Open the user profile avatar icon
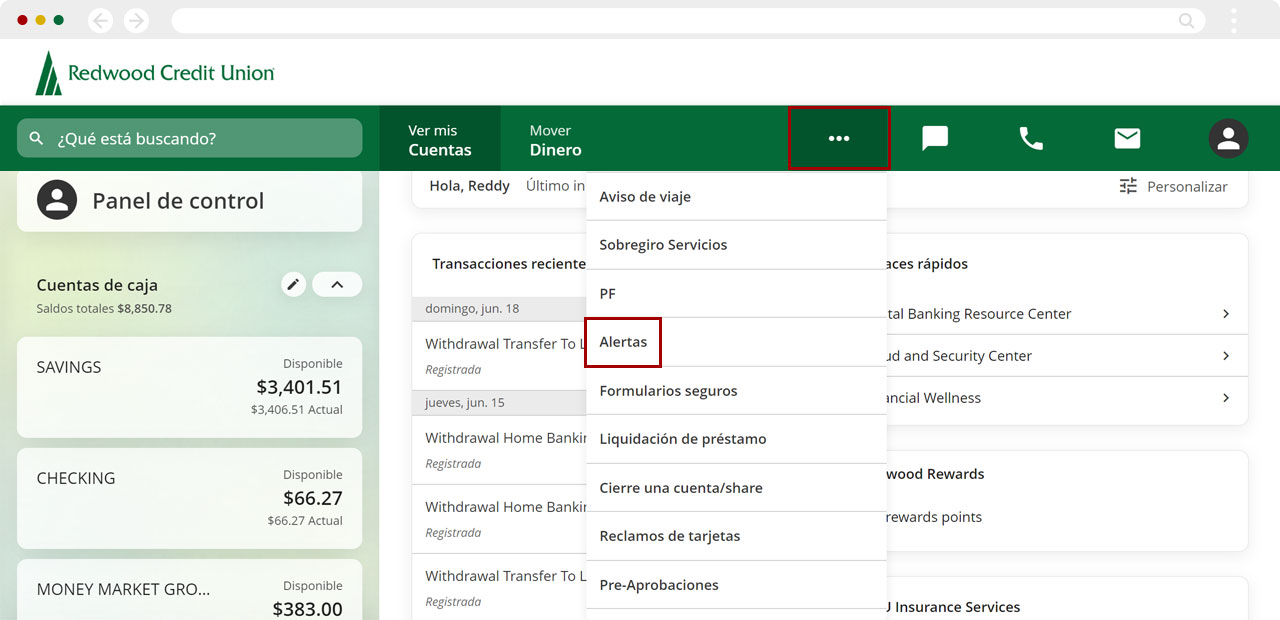The width and height of the screenshot is (1280, 620). [x=1228, y=138]
